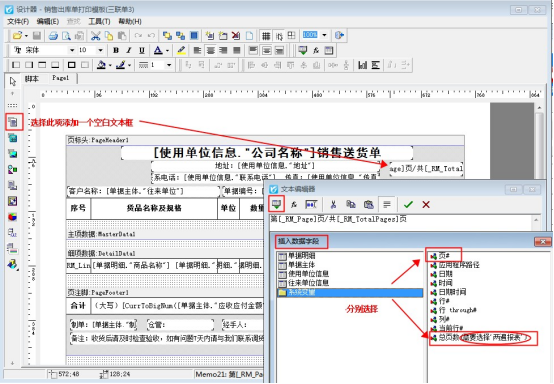Select the pointer arrow tool in sidebar
The width and height of the screenshot is (554, 384).
click(x=13, y=82)
